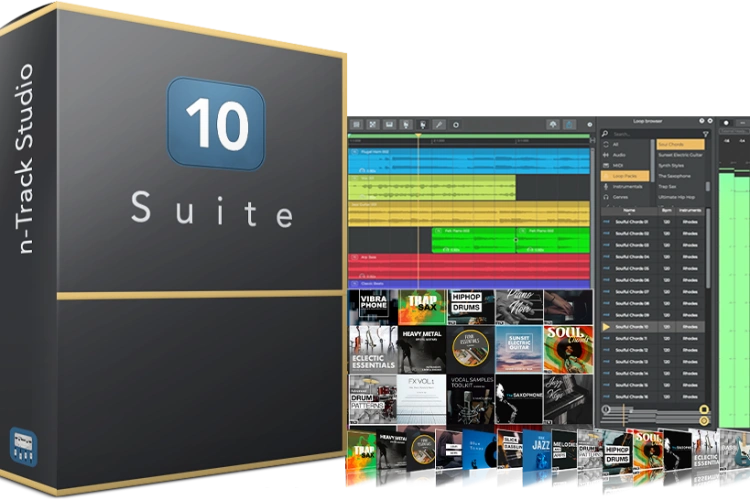Select the Soulful Chords 03 loop row
The image size is (750, 500).
coord(652,245)
